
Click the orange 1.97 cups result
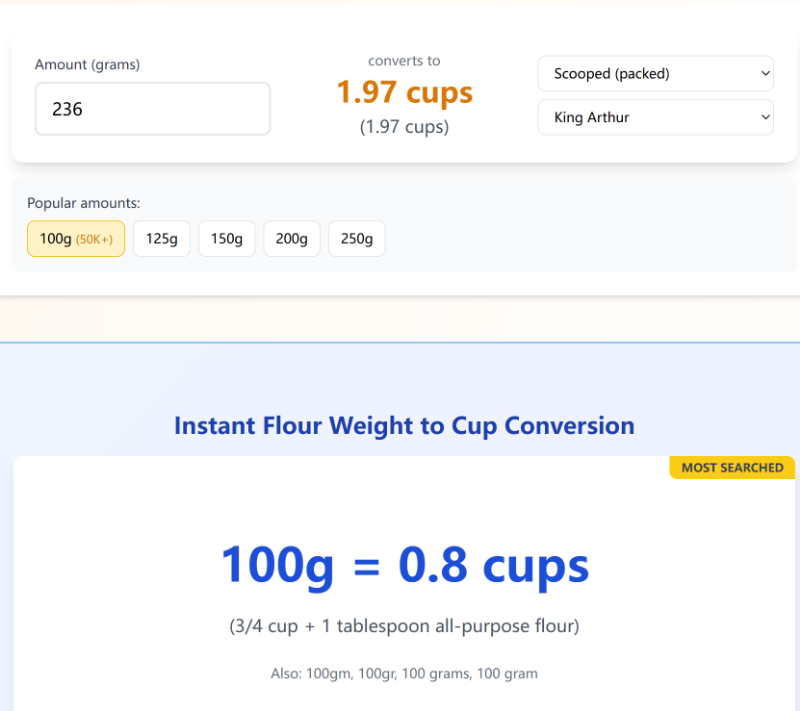(x=404, y=93)
